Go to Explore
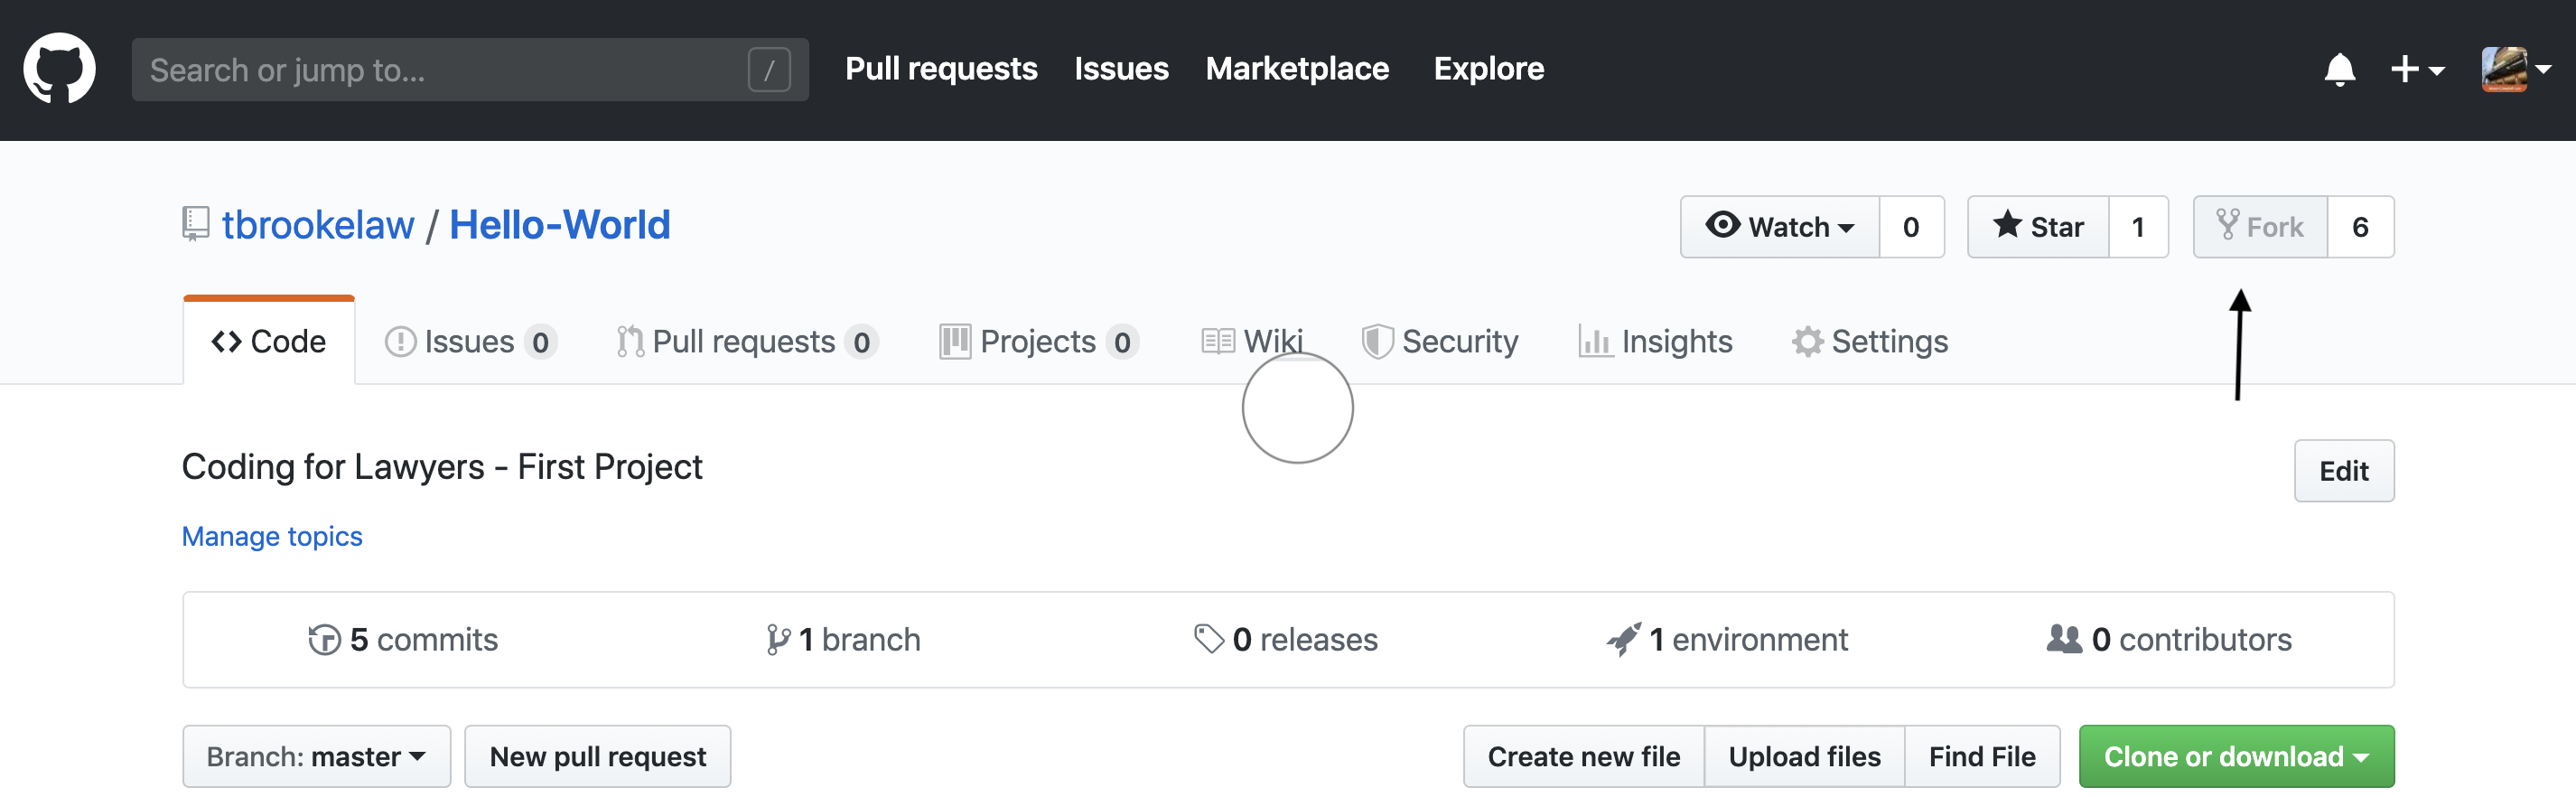Viewport: 2576px width, 797px height. [1488, 69]
